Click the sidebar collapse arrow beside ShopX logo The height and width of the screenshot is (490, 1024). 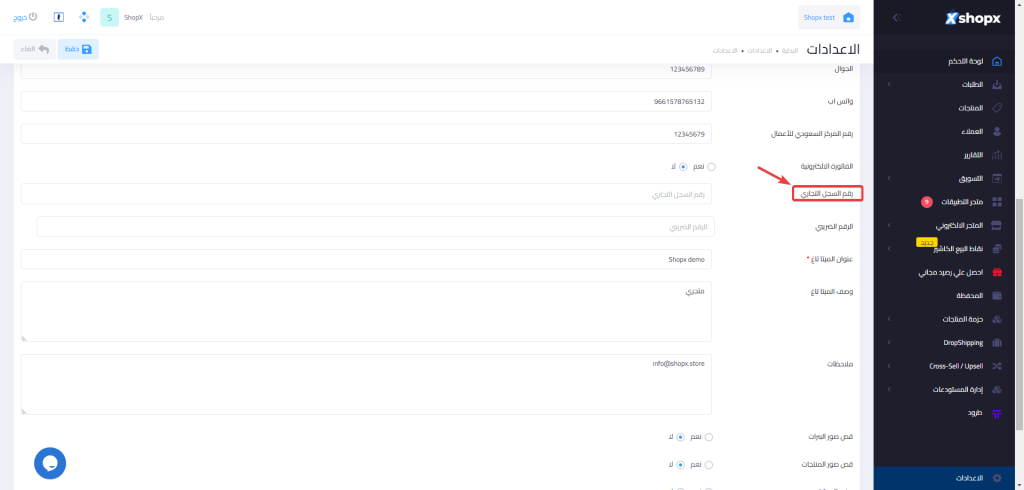tap(896, 17)
